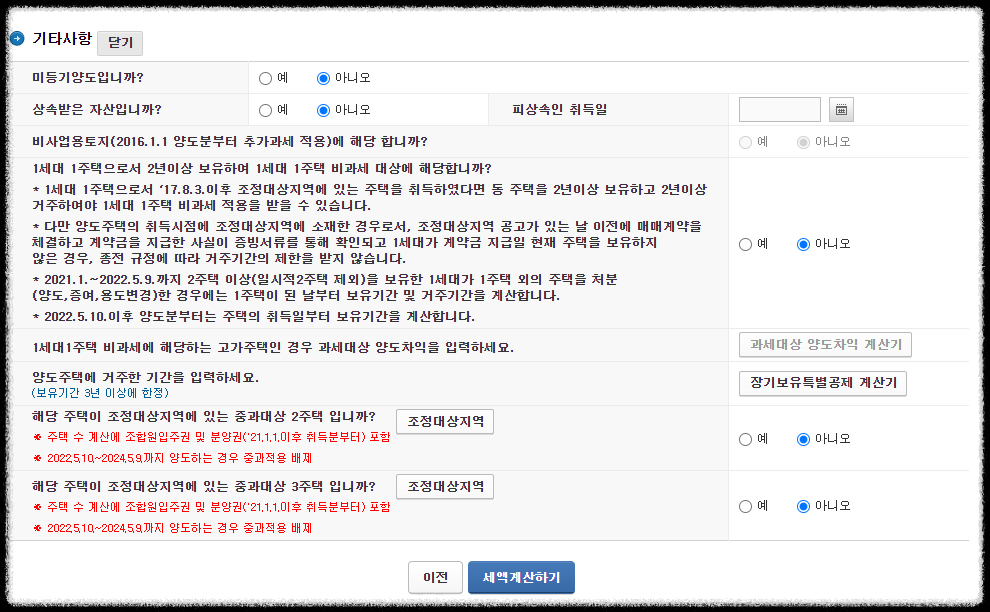The height and width of the screenshot is (612, 990).
Task: Select 예 for 1세대 1주택 비과세 question
Action: pos(744,243)
